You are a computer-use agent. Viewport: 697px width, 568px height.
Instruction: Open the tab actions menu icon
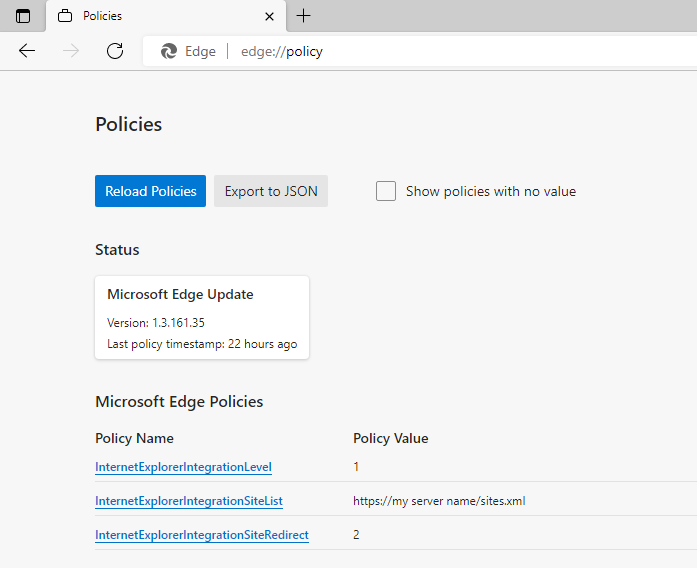point(23,16)
